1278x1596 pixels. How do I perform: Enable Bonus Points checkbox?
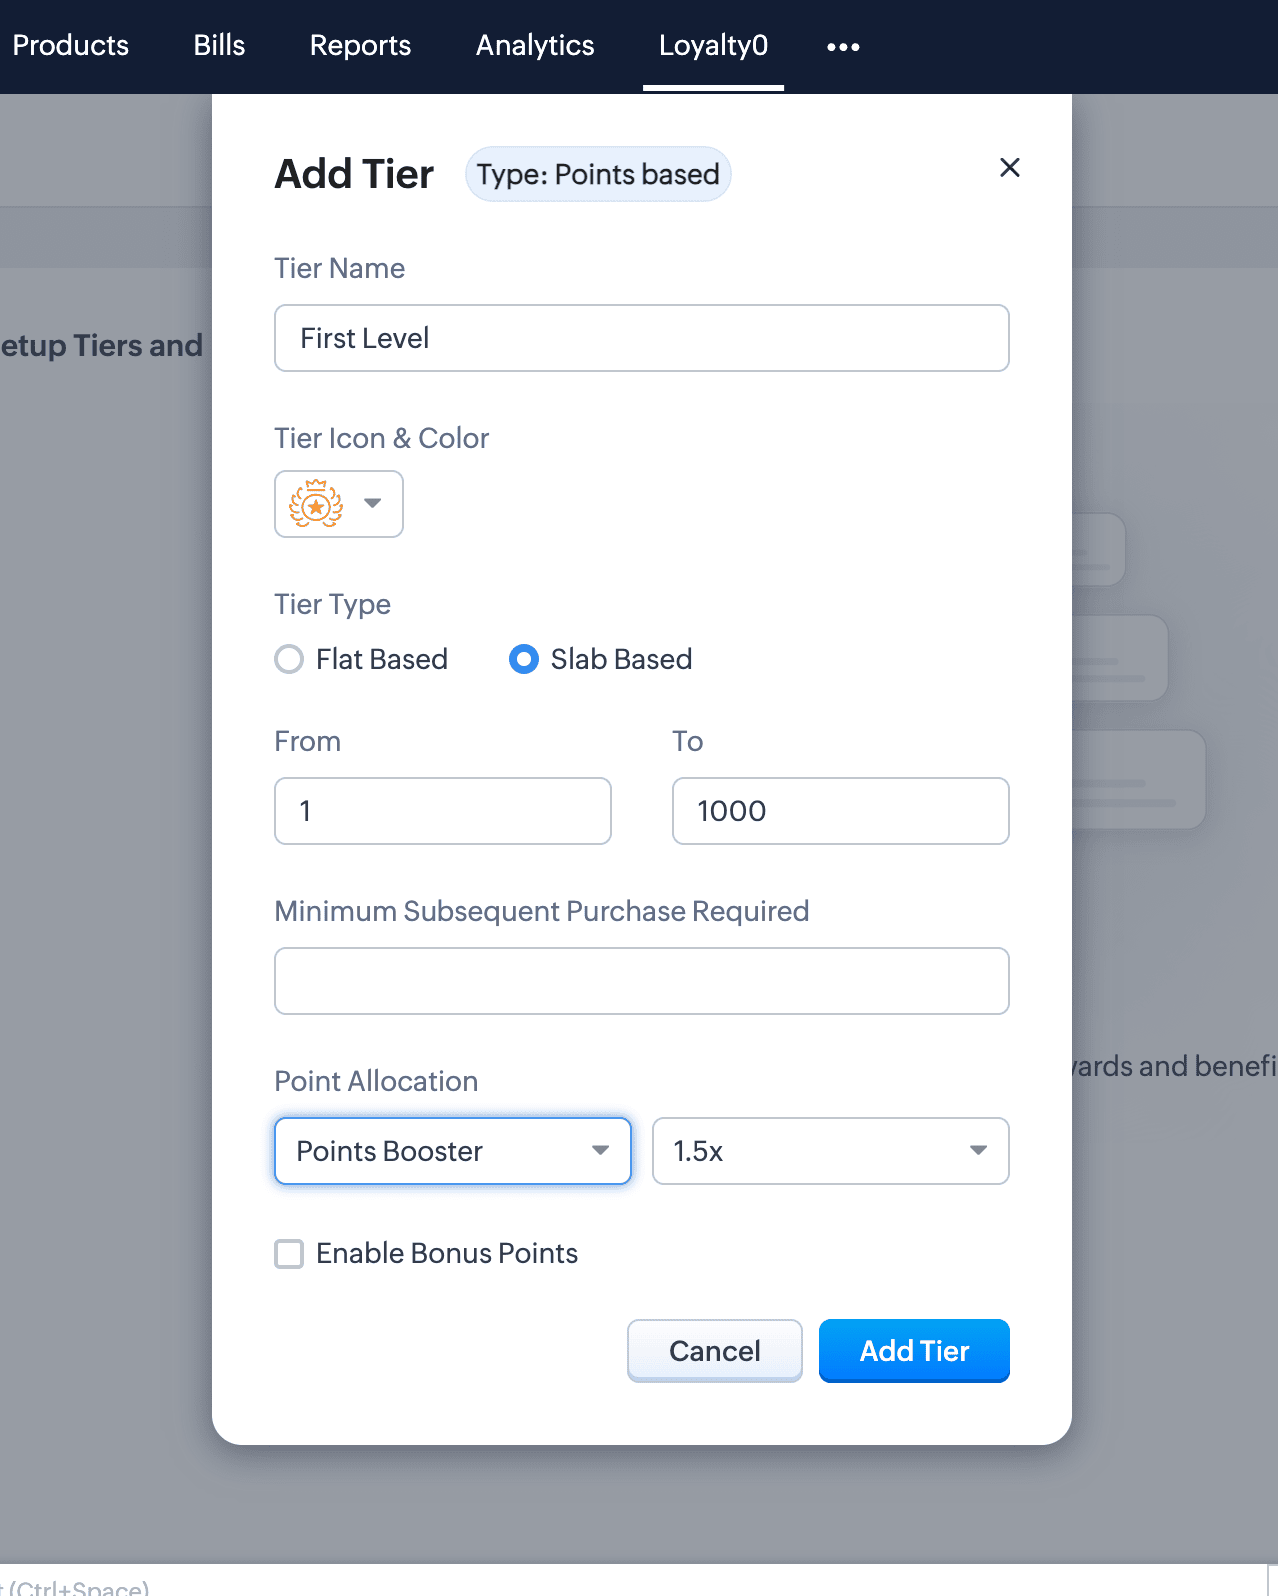[289, 1254]
